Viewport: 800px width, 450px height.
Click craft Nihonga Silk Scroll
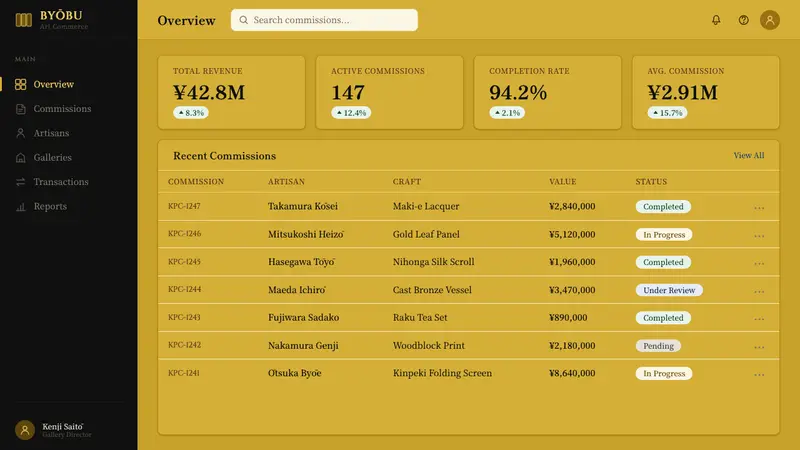[433, 262]
